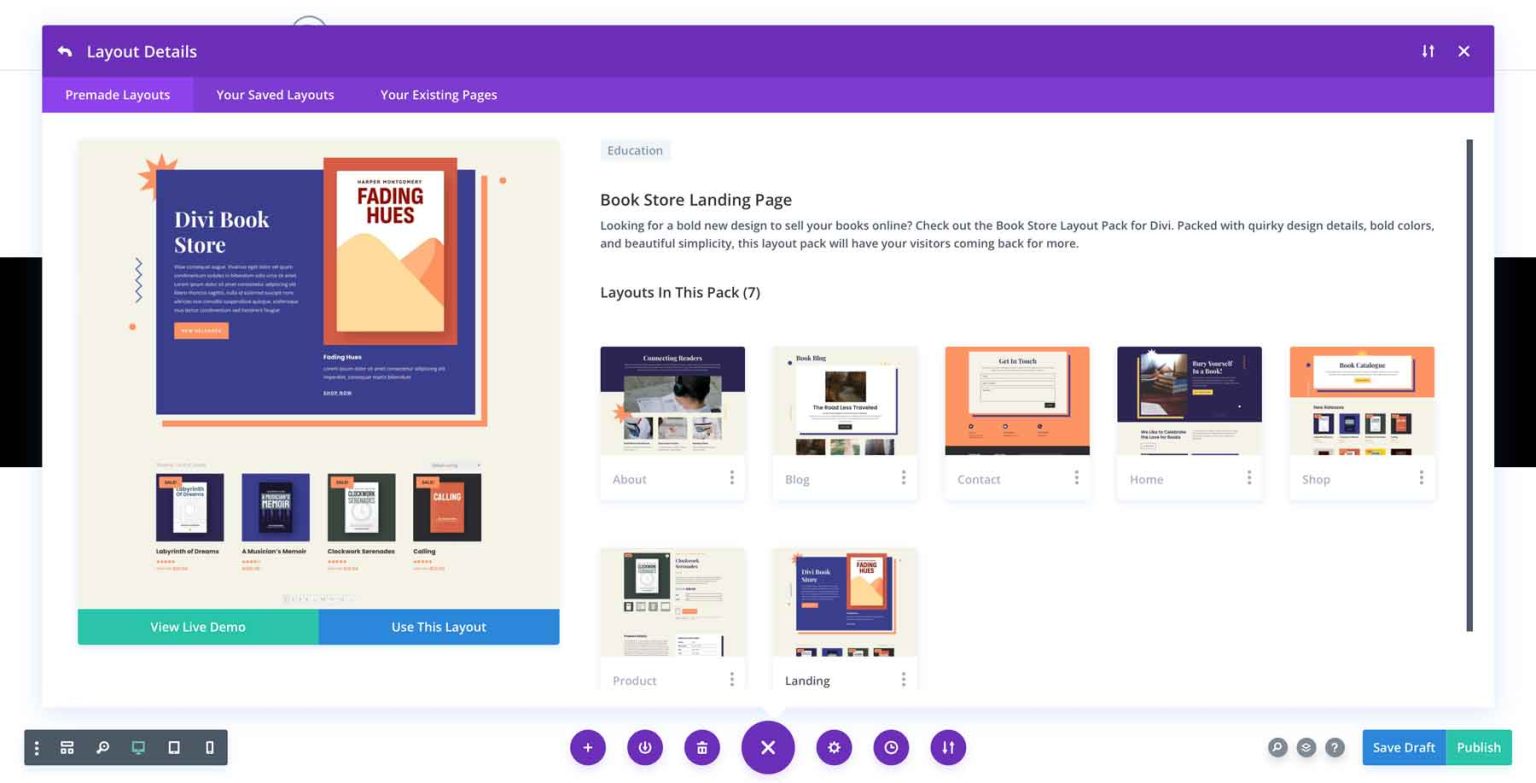Open the three-dot menu in bottom-left toolbar
Screen dimensions: 1536x783
36,747
